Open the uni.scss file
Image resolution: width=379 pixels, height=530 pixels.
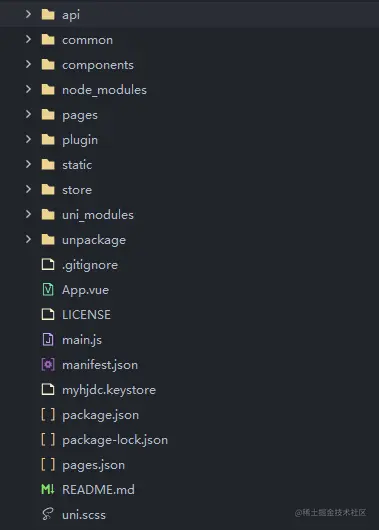tap(84, 515)
